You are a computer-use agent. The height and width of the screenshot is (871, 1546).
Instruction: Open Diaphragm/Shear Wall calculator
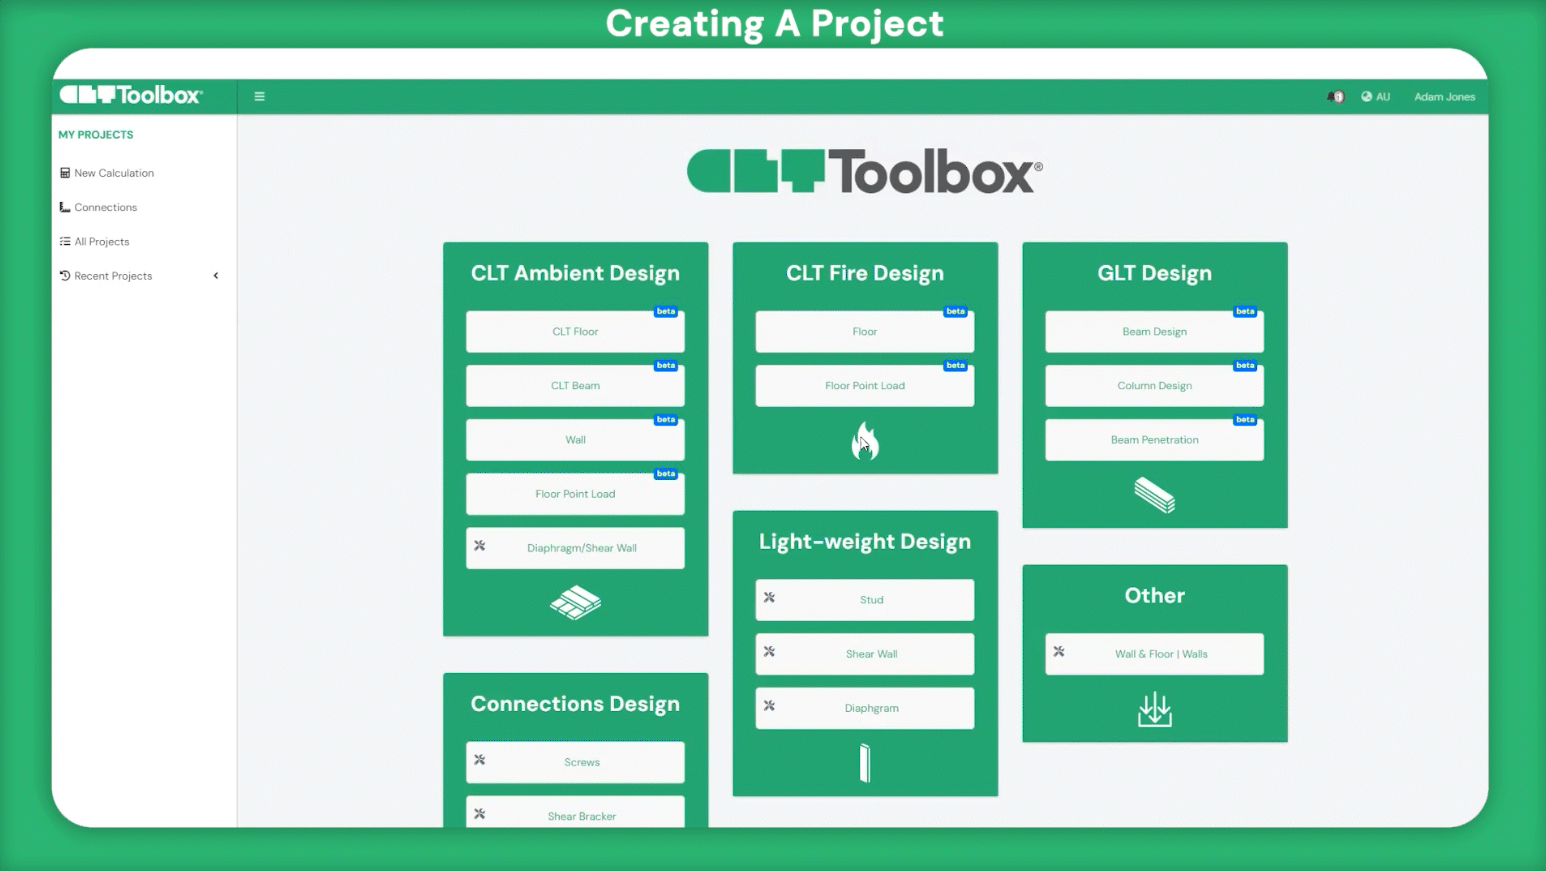tap(575, 548)
